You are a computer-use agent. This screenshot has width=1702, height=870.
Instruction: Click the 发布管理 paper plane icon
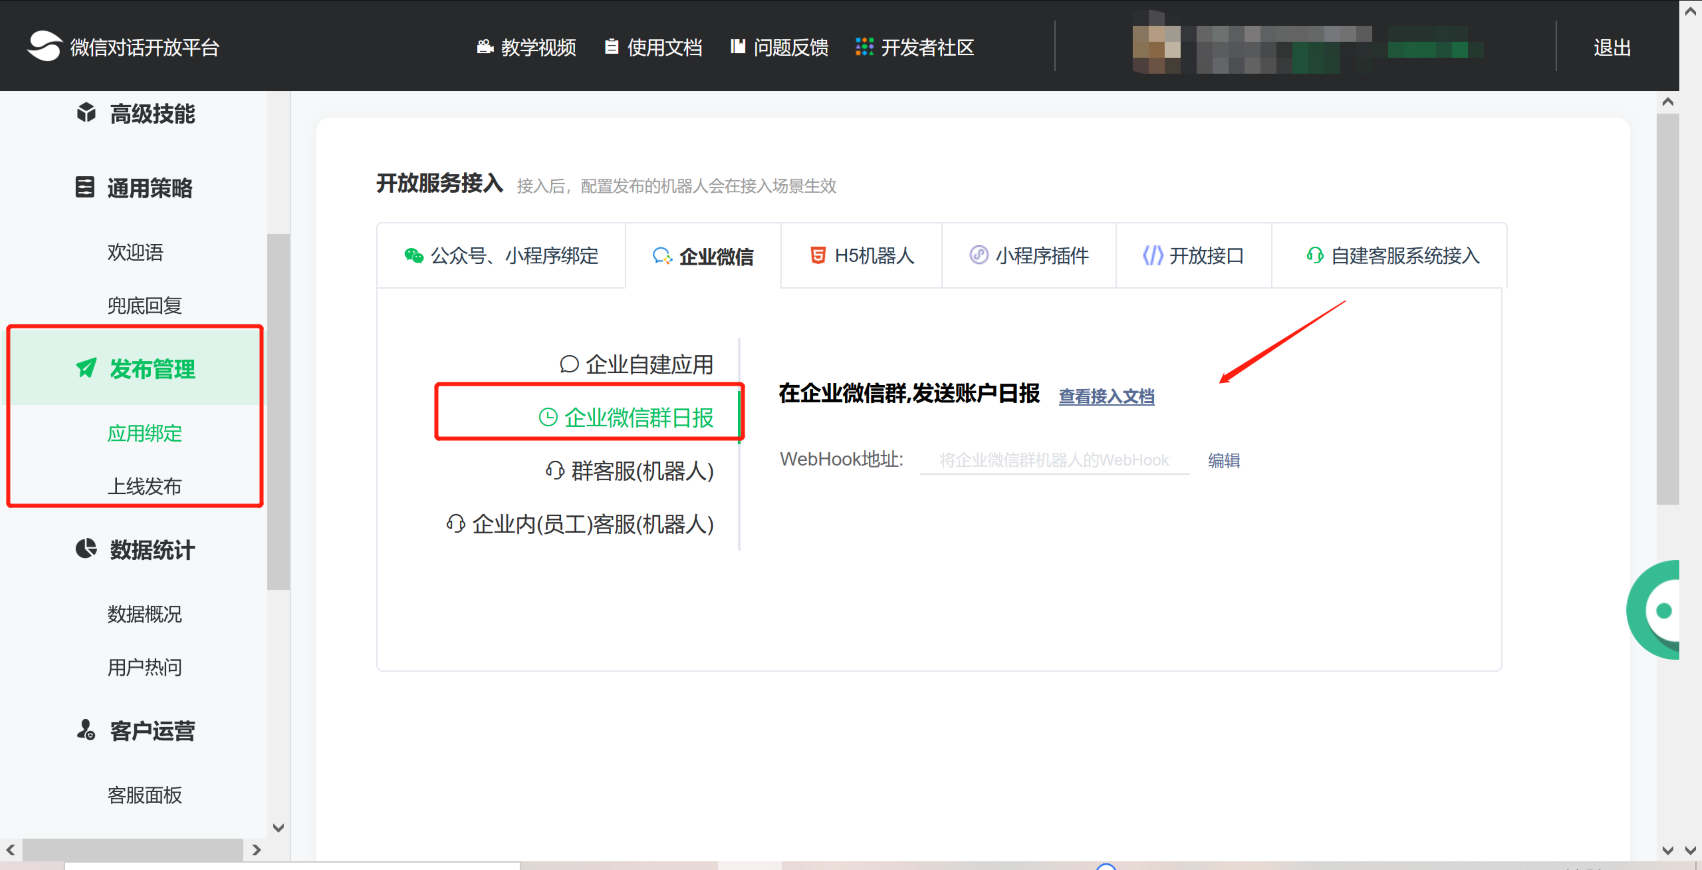pos(87,368)
